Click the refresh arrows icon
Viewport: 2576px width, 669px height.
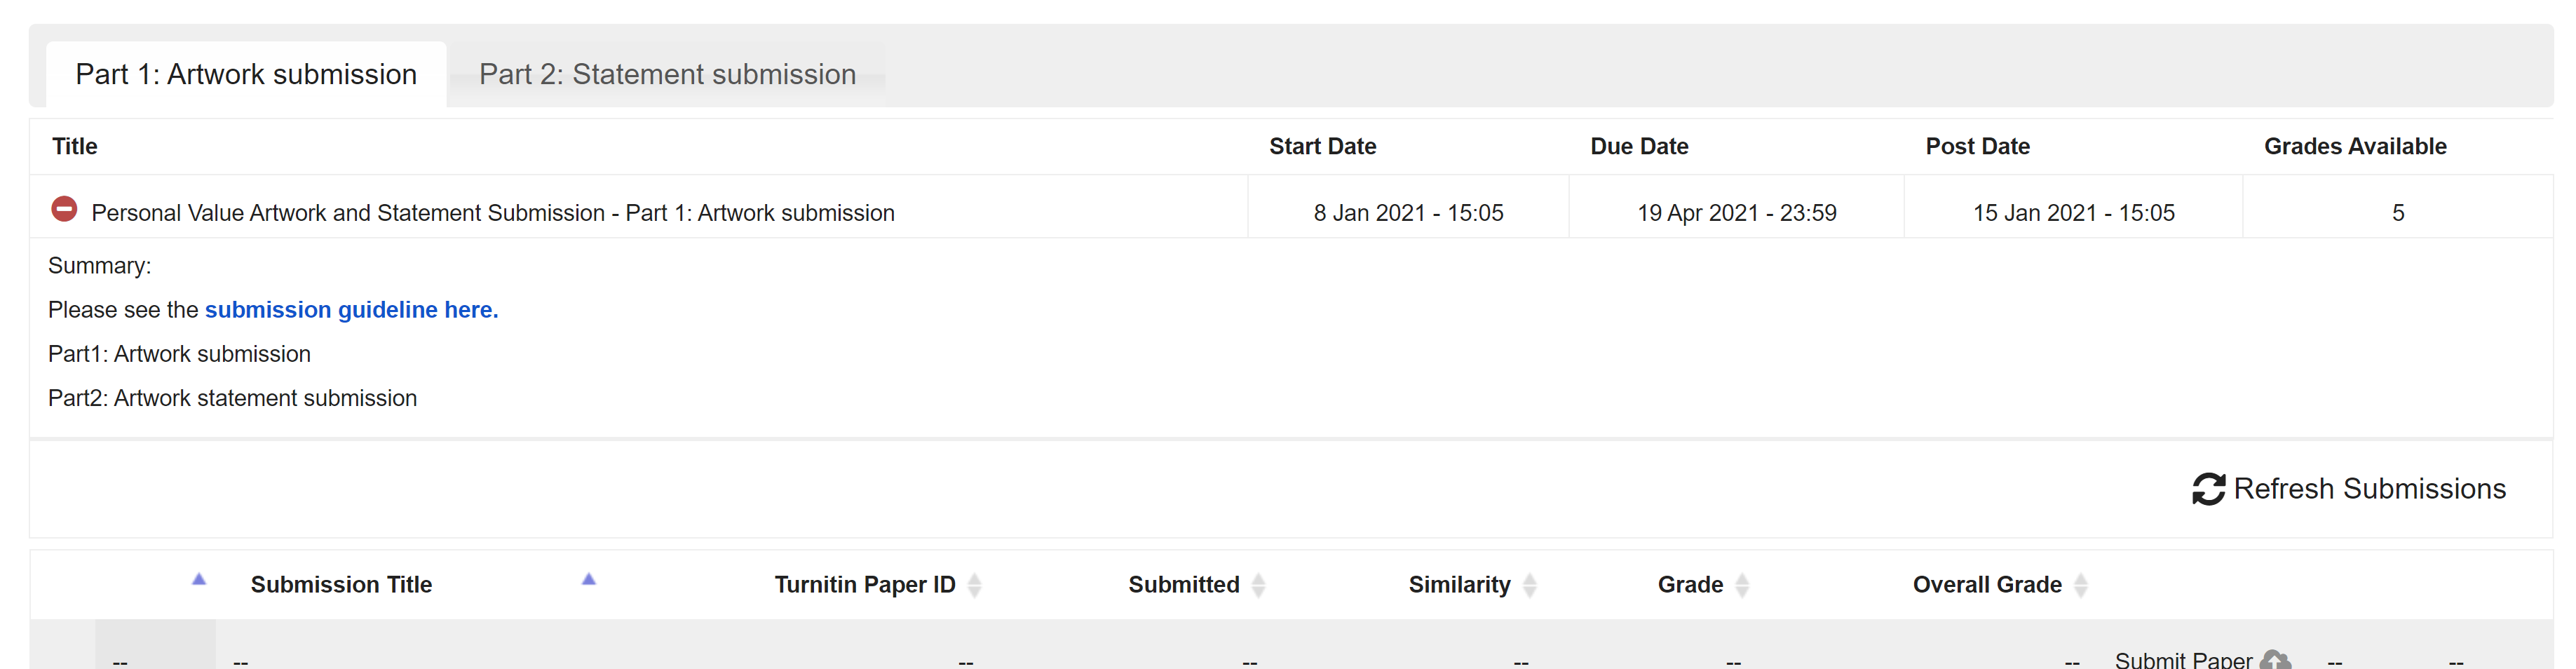tap(2209, 489)
